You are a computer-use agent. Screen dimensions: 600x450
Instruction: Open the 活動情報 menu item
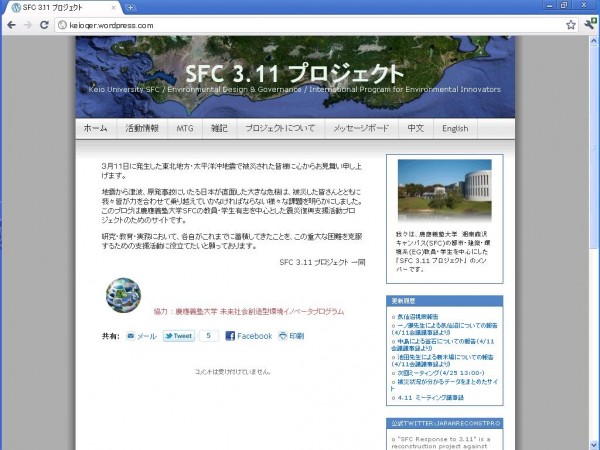tap(142, 128)
